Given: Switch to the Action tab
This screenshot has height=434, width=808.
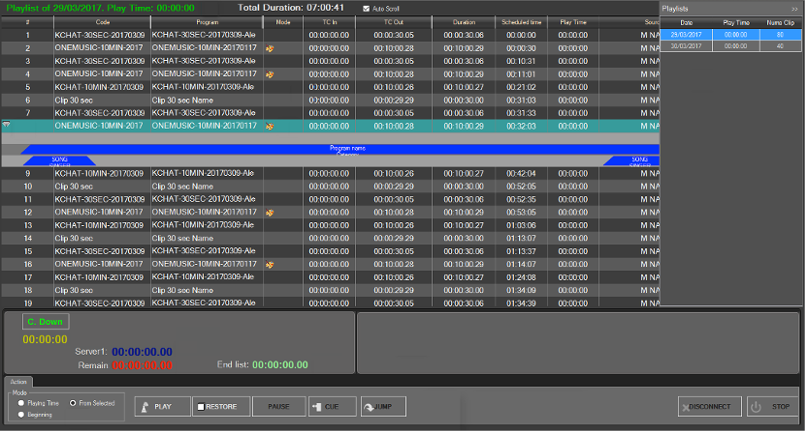Looking at the screenshot, I should 18,382.
